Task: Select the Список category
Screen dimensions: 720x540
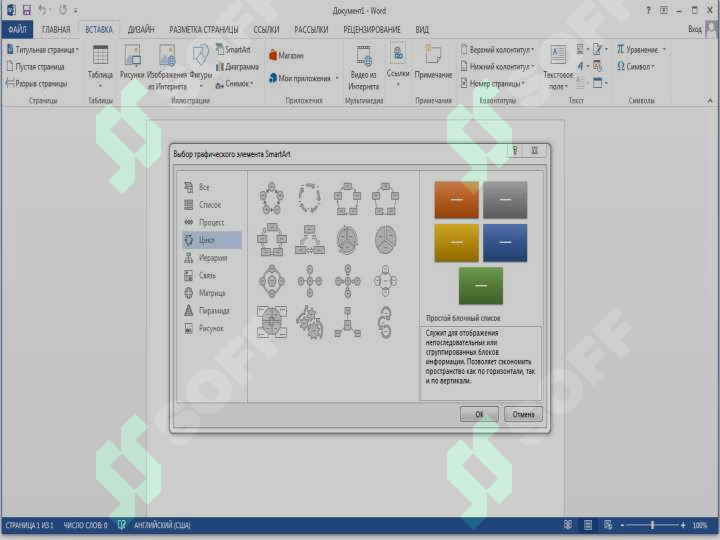Action: pos(212,205)
